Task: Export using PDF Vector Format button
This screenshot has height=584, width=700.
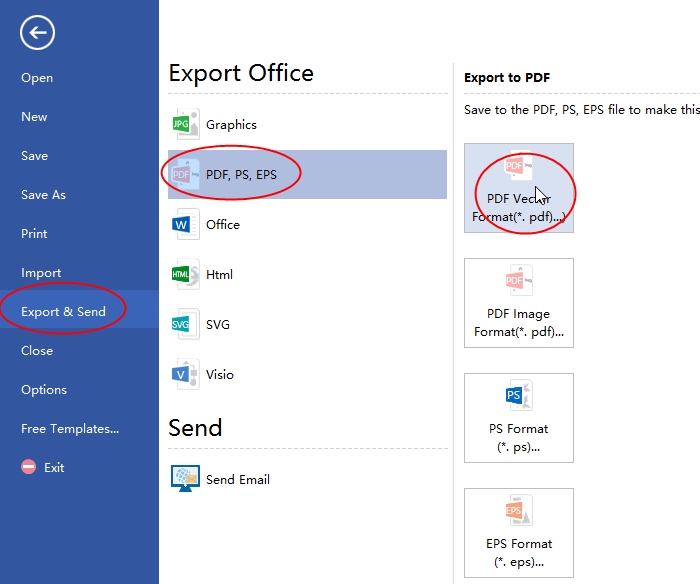Action: click(519, 188)
